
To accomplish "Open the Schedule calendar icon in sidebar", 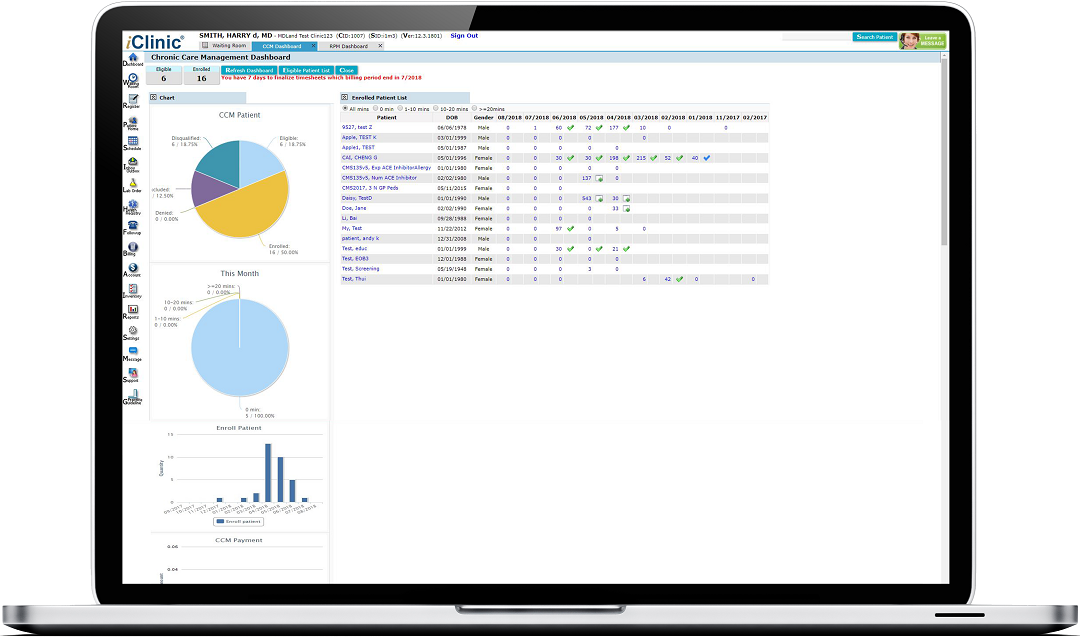I will tap(133, 142).
